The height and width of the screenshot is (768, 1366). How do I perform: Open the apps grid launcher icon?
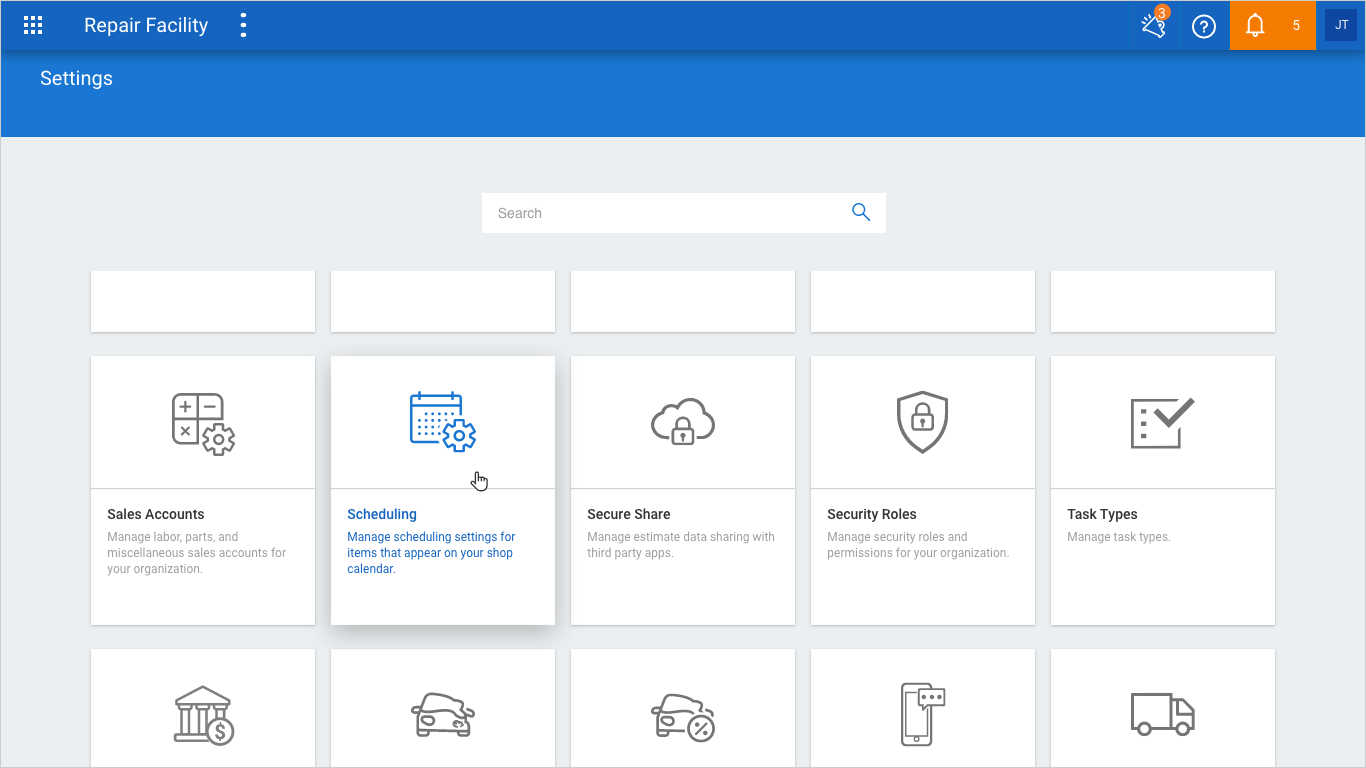pyautogui.click(x=33, y=26)
